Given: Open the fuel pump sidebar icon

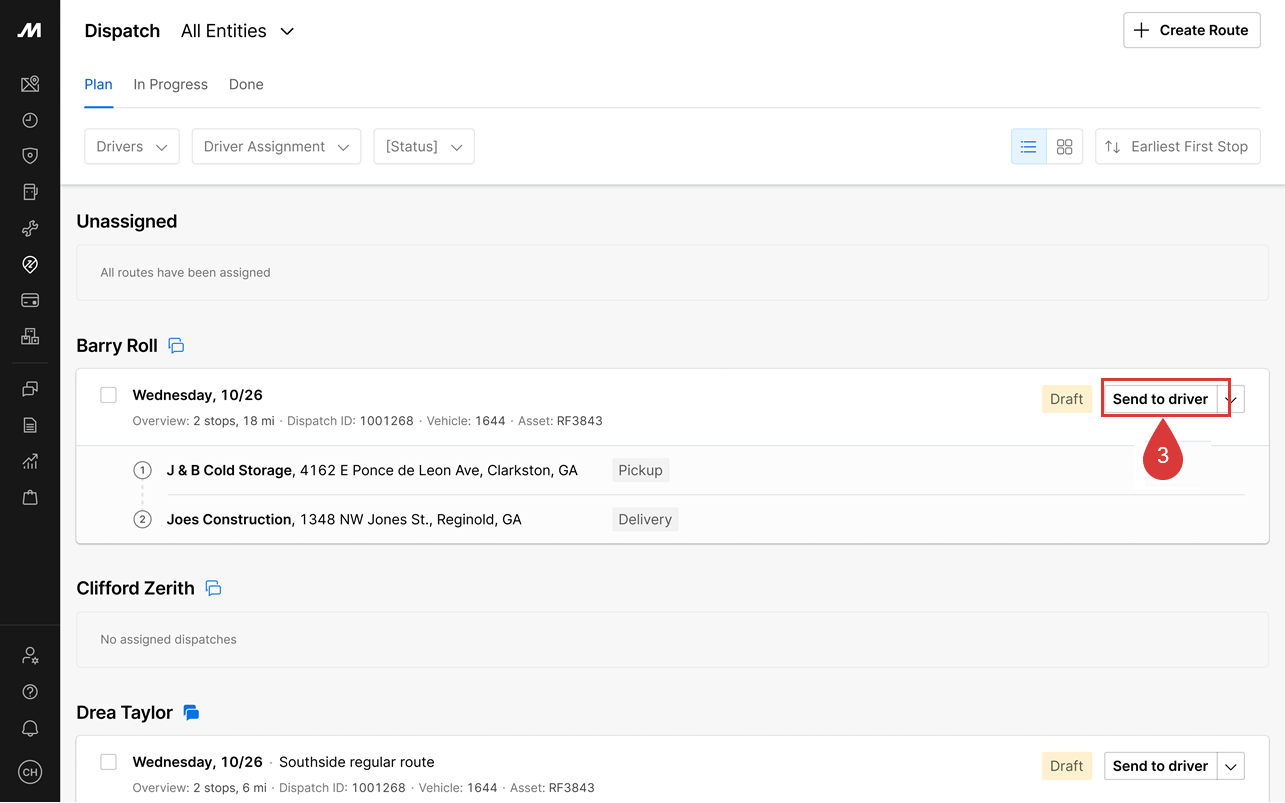Looking at the screenshot, I should tap(30, 192).
